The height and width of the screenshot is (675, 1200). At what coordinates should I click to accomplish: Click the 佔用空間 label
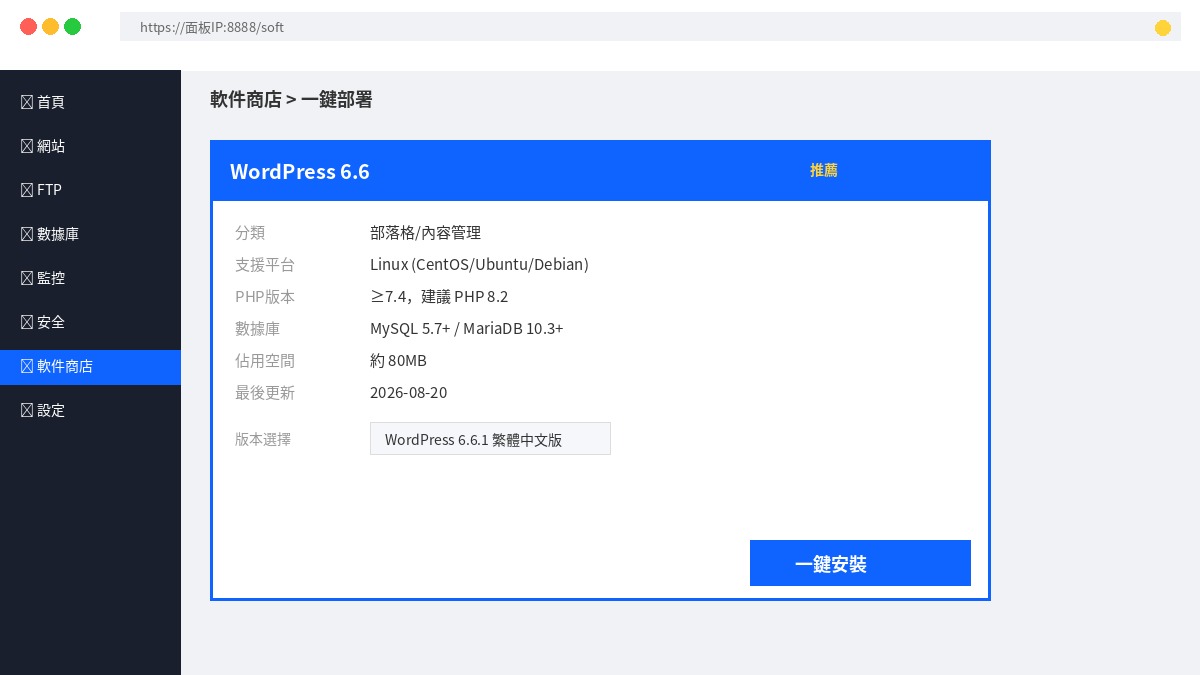[x=265, y=361]
